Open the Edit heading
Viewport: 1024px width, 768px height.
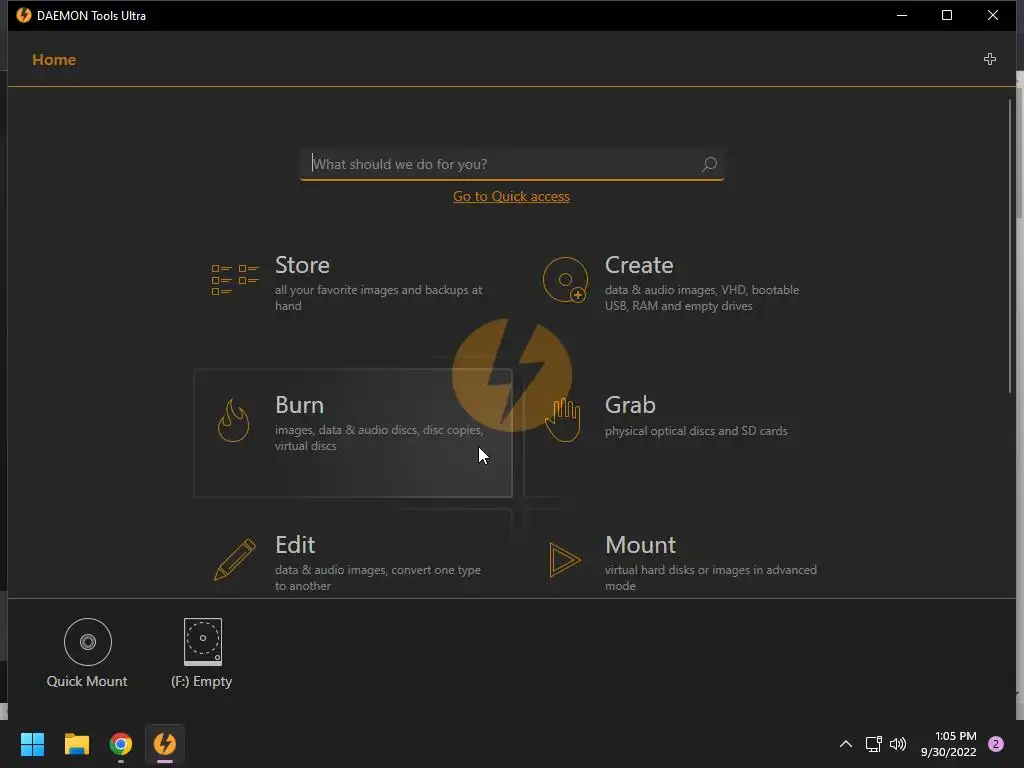[295, 545]
